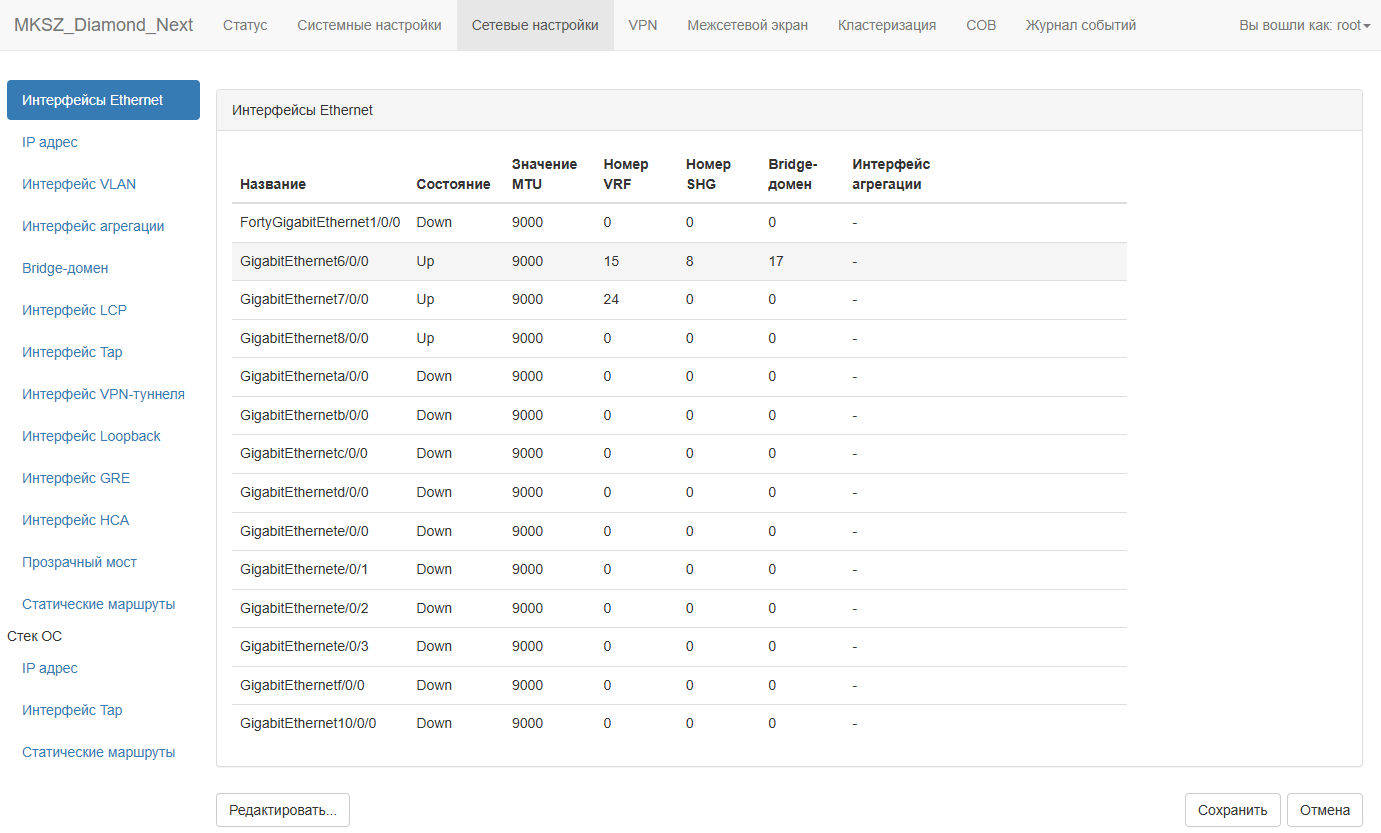
Task: Click MTU 9000 of GigabitEthernet10/0/0
Action: (x=527, y=723)
